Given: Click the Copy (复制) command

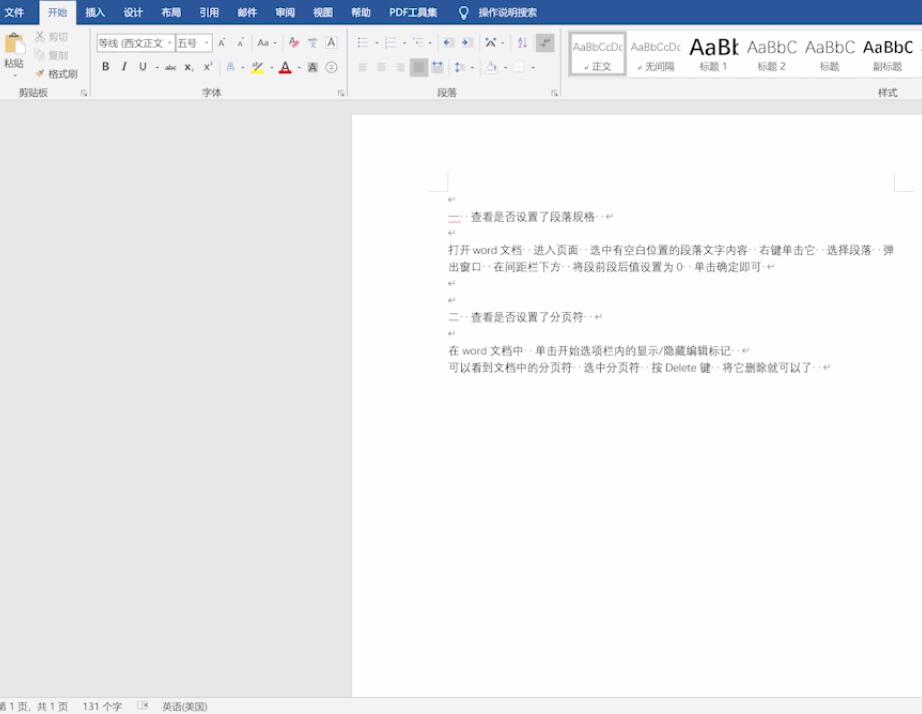Looking at the screenshot, I should [51, 55].
